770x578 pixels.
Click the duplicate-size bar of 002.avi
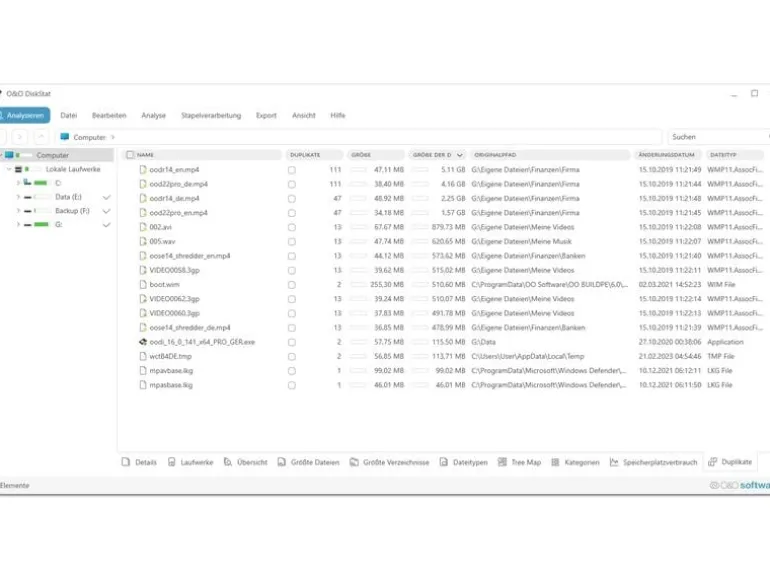(x=420, y=227)
